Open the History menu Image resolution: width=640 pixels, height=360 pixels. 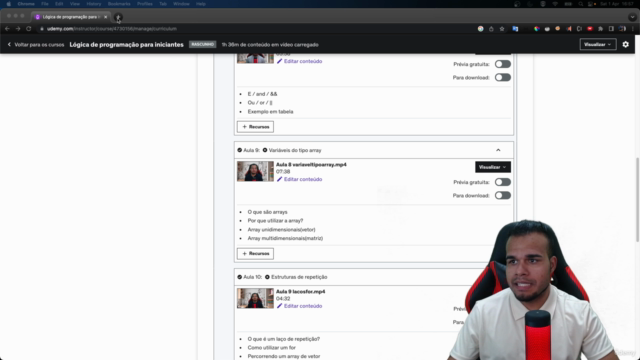coord(93,4)
